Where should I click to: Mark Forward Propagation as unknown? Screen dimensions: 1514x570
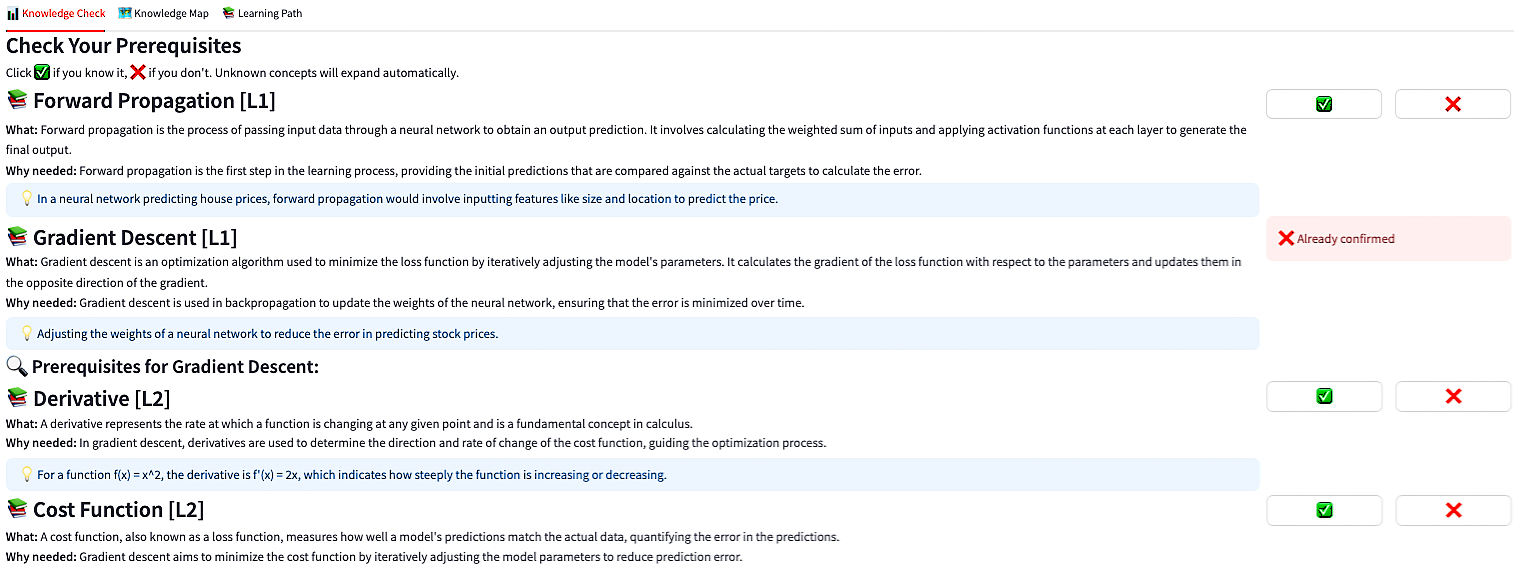pos(1452,104)
